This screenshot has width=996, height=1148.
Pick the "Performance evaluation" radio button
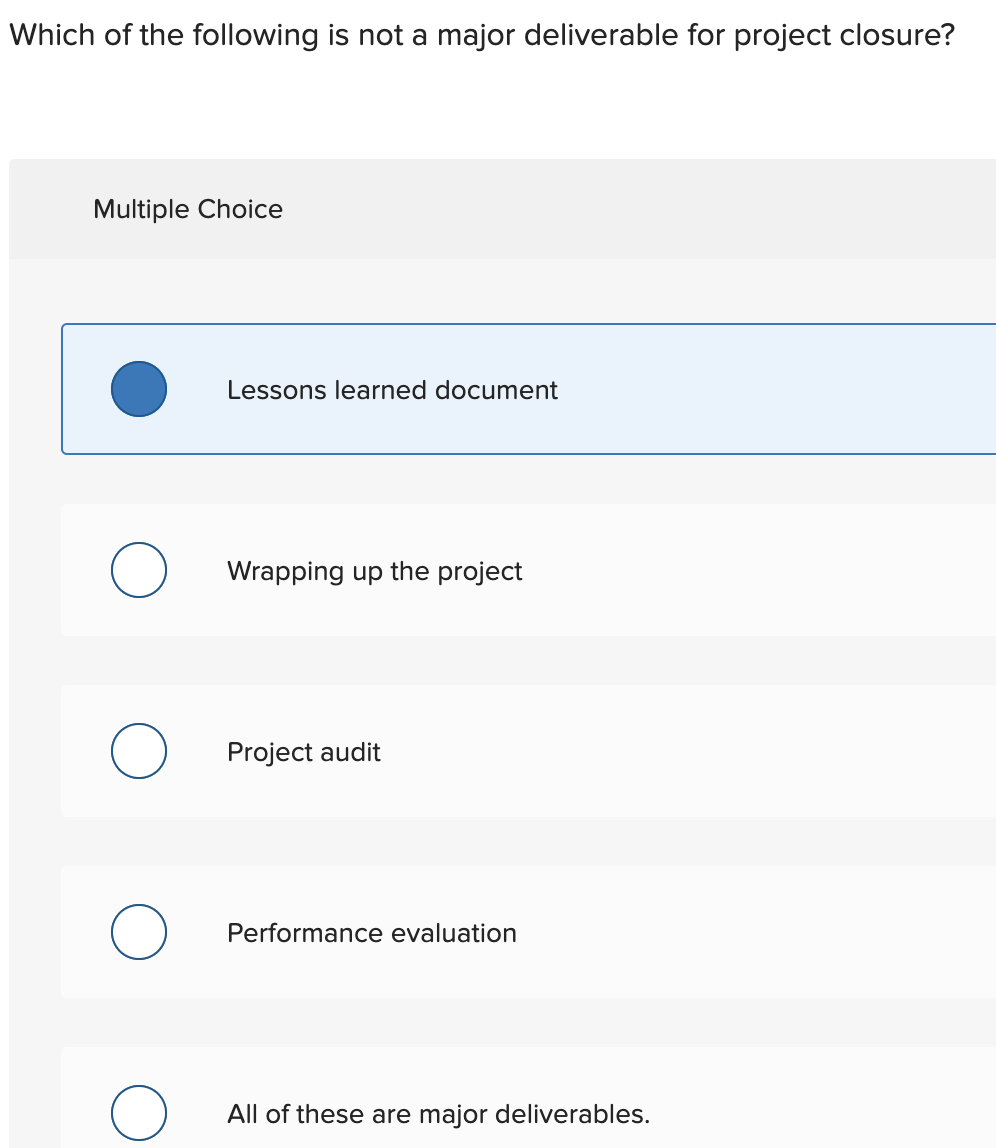(139, 932)
